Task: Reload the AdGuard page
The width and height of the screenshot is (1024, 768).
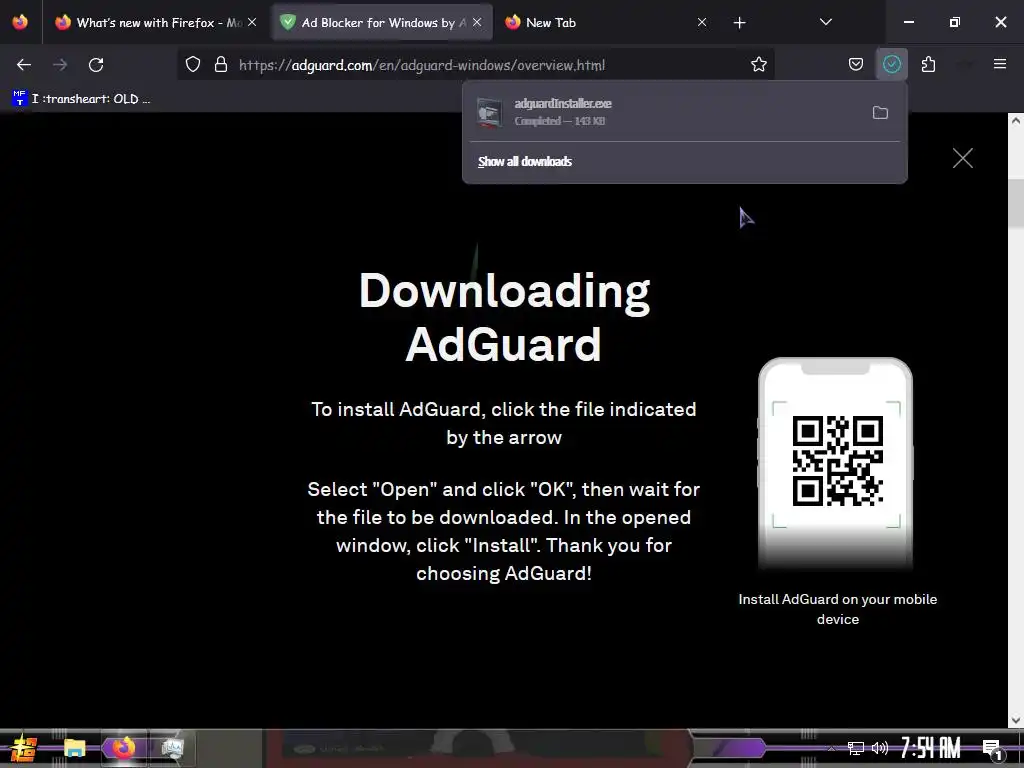Action: 96,65
